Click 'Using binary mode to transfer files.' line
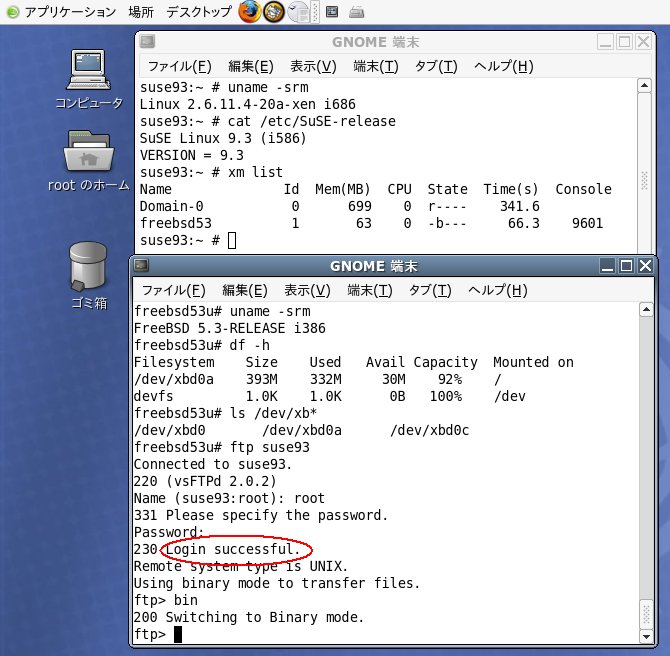The image size is (670, 656). 277,583
